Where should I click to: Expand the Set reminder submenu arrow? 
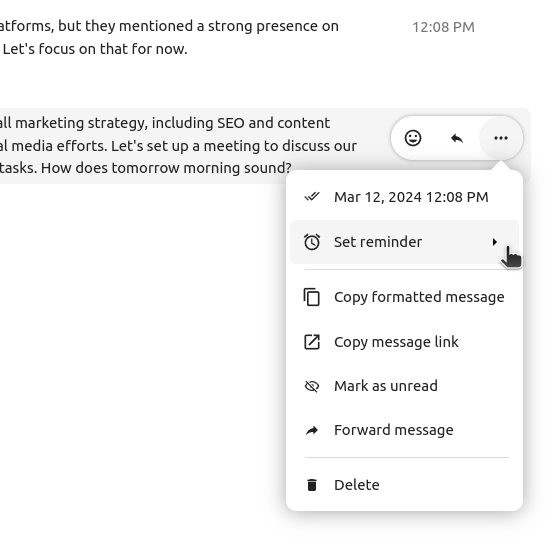[495, 242]
